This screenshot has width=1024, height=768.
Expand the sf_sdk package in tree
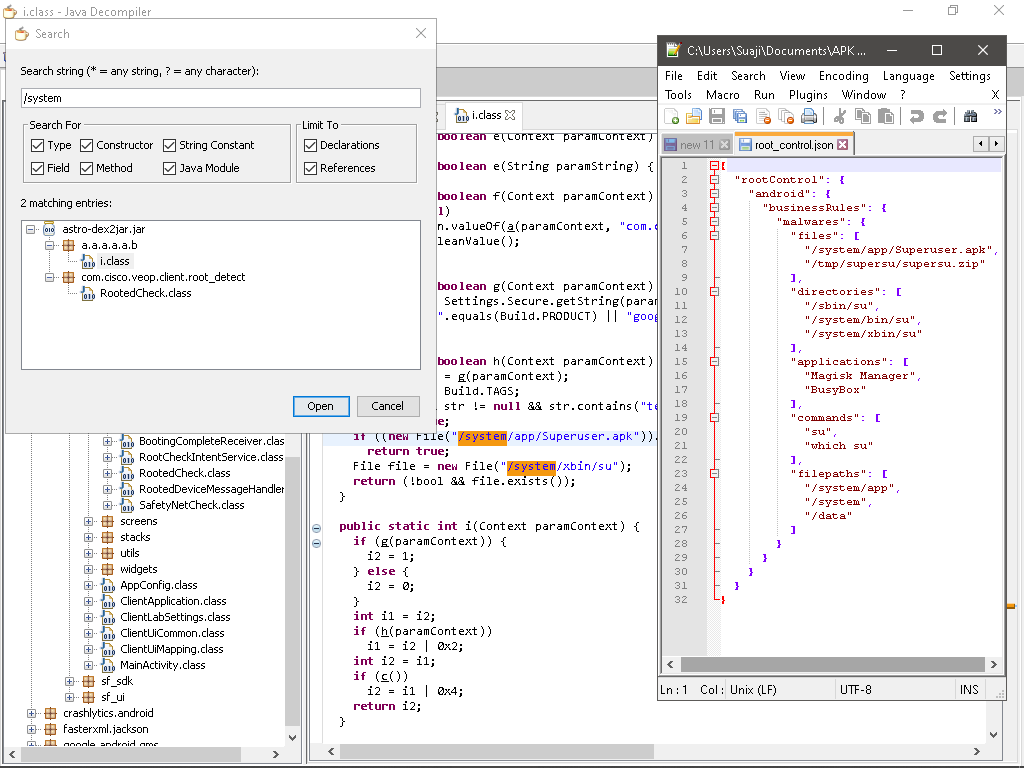tap(69, 681)
